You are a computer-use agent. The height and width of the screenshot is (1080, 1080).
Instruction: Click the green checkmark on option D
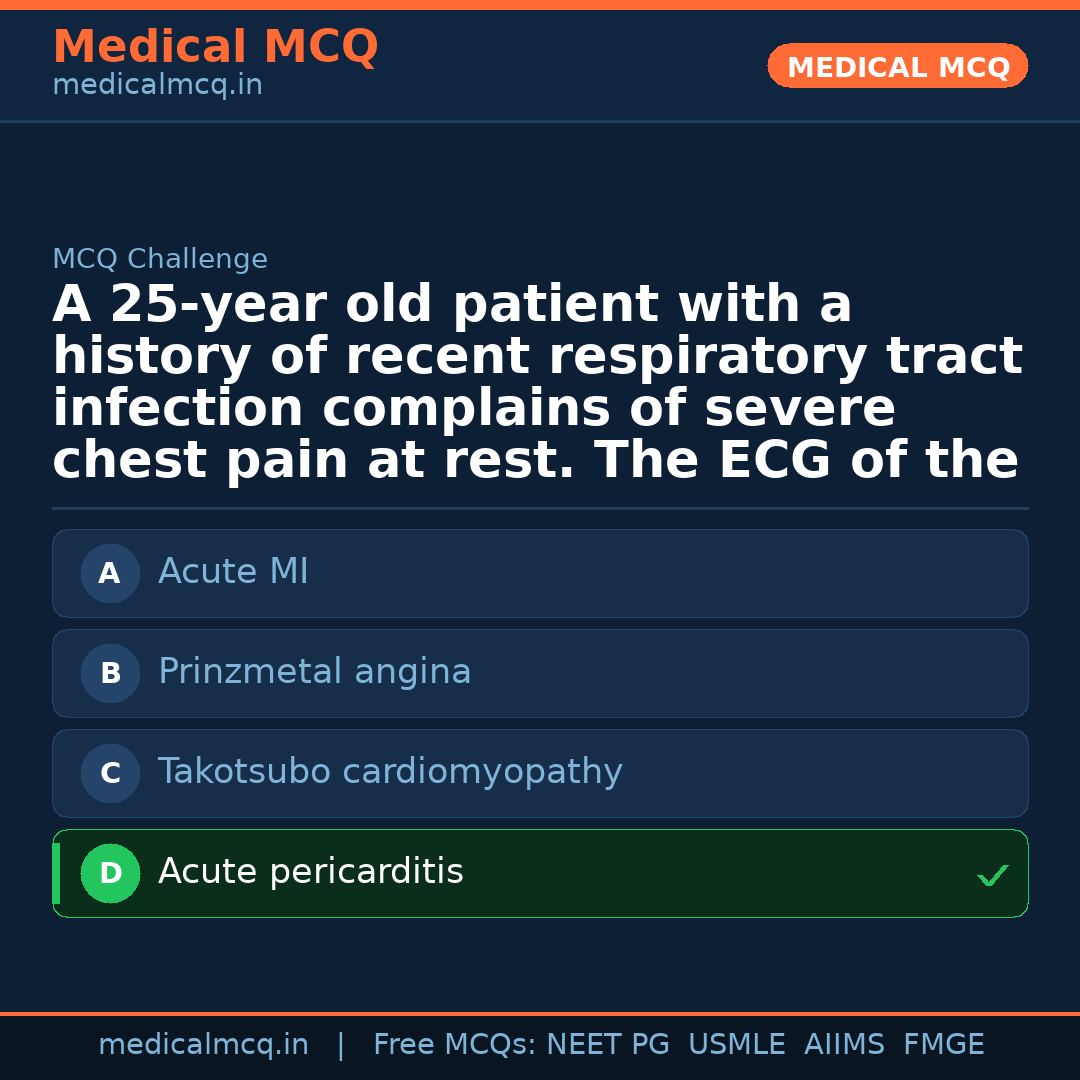[993, 876]
